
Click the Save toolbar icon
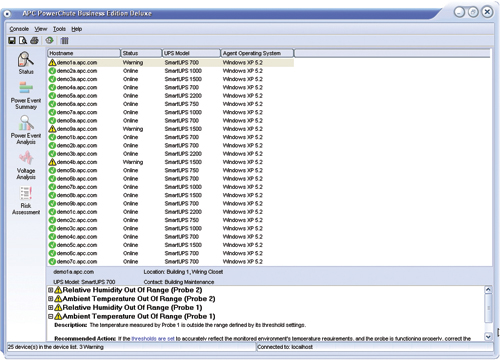pyautogui.click(x=12, y=41)
